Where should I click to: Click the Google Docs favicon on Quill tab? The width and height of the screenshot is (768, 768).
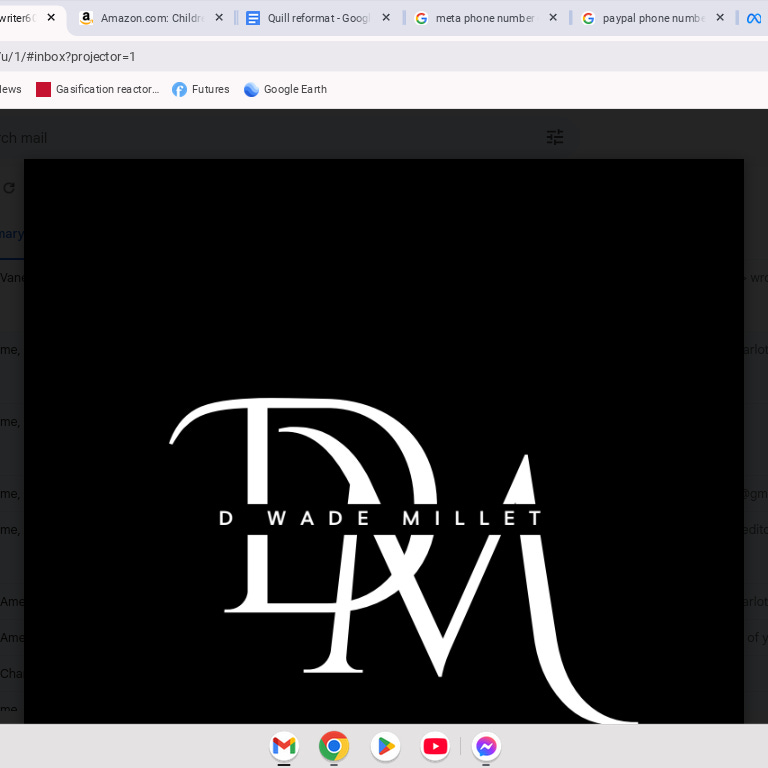[253, 18]
